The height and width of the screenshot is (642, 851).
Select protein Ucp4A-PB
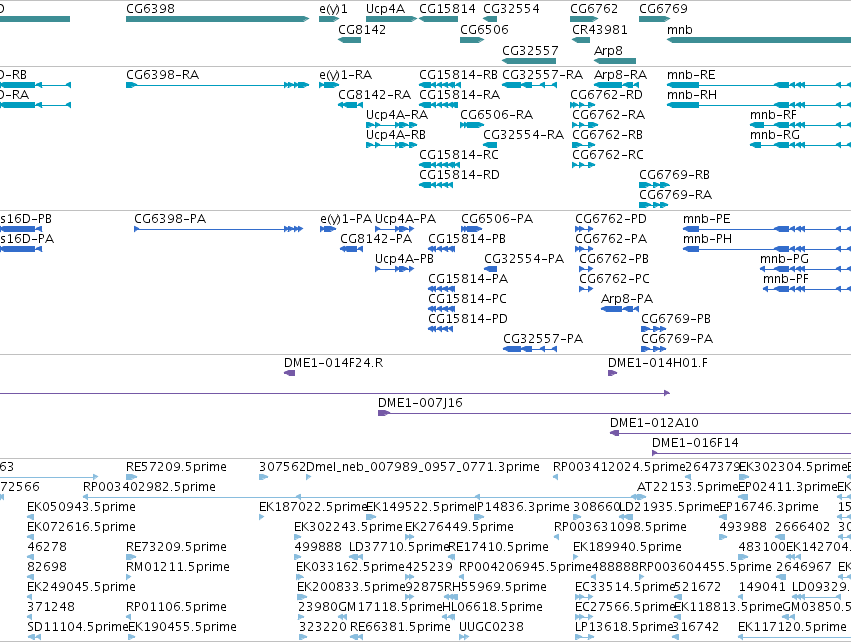395,269
